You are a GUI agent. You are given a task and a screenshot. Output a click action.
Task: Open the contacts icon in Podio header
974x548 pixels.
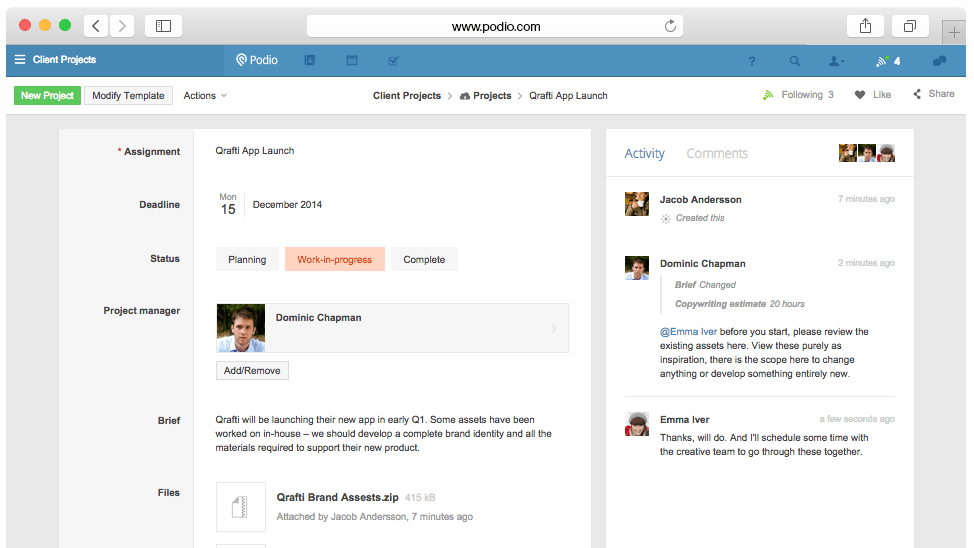pyautogui.click(x=310, y=60)
